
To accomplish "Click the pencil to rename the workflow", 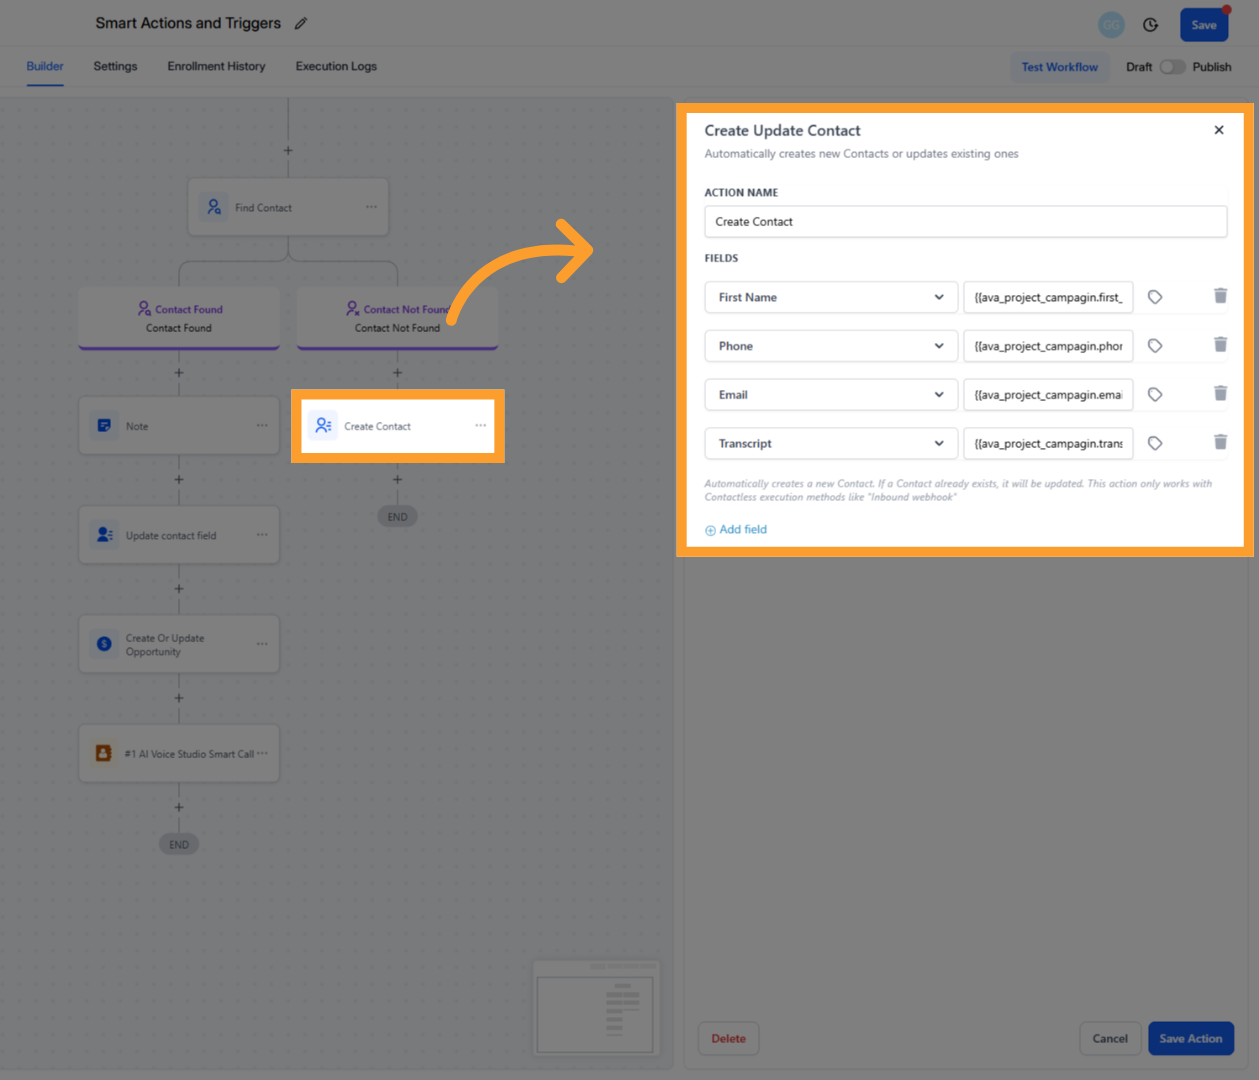I will pyautogui.click(x=301, y=22).
